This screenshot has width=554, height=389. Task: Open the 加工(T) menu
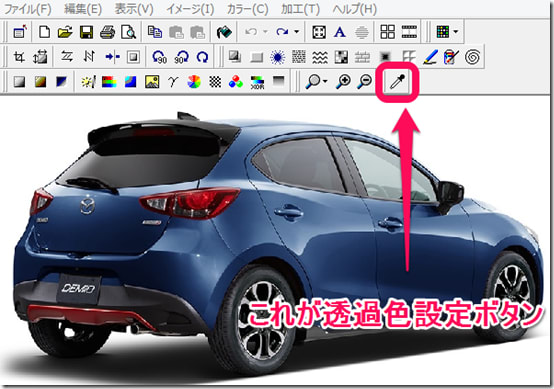(300, 9)
